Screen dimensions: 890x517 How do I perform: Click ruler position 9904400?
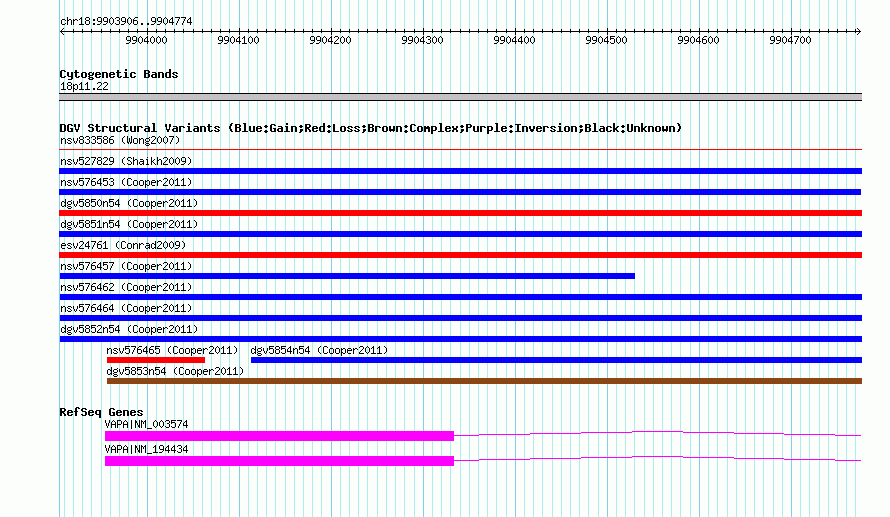click(x=514, y=40)
